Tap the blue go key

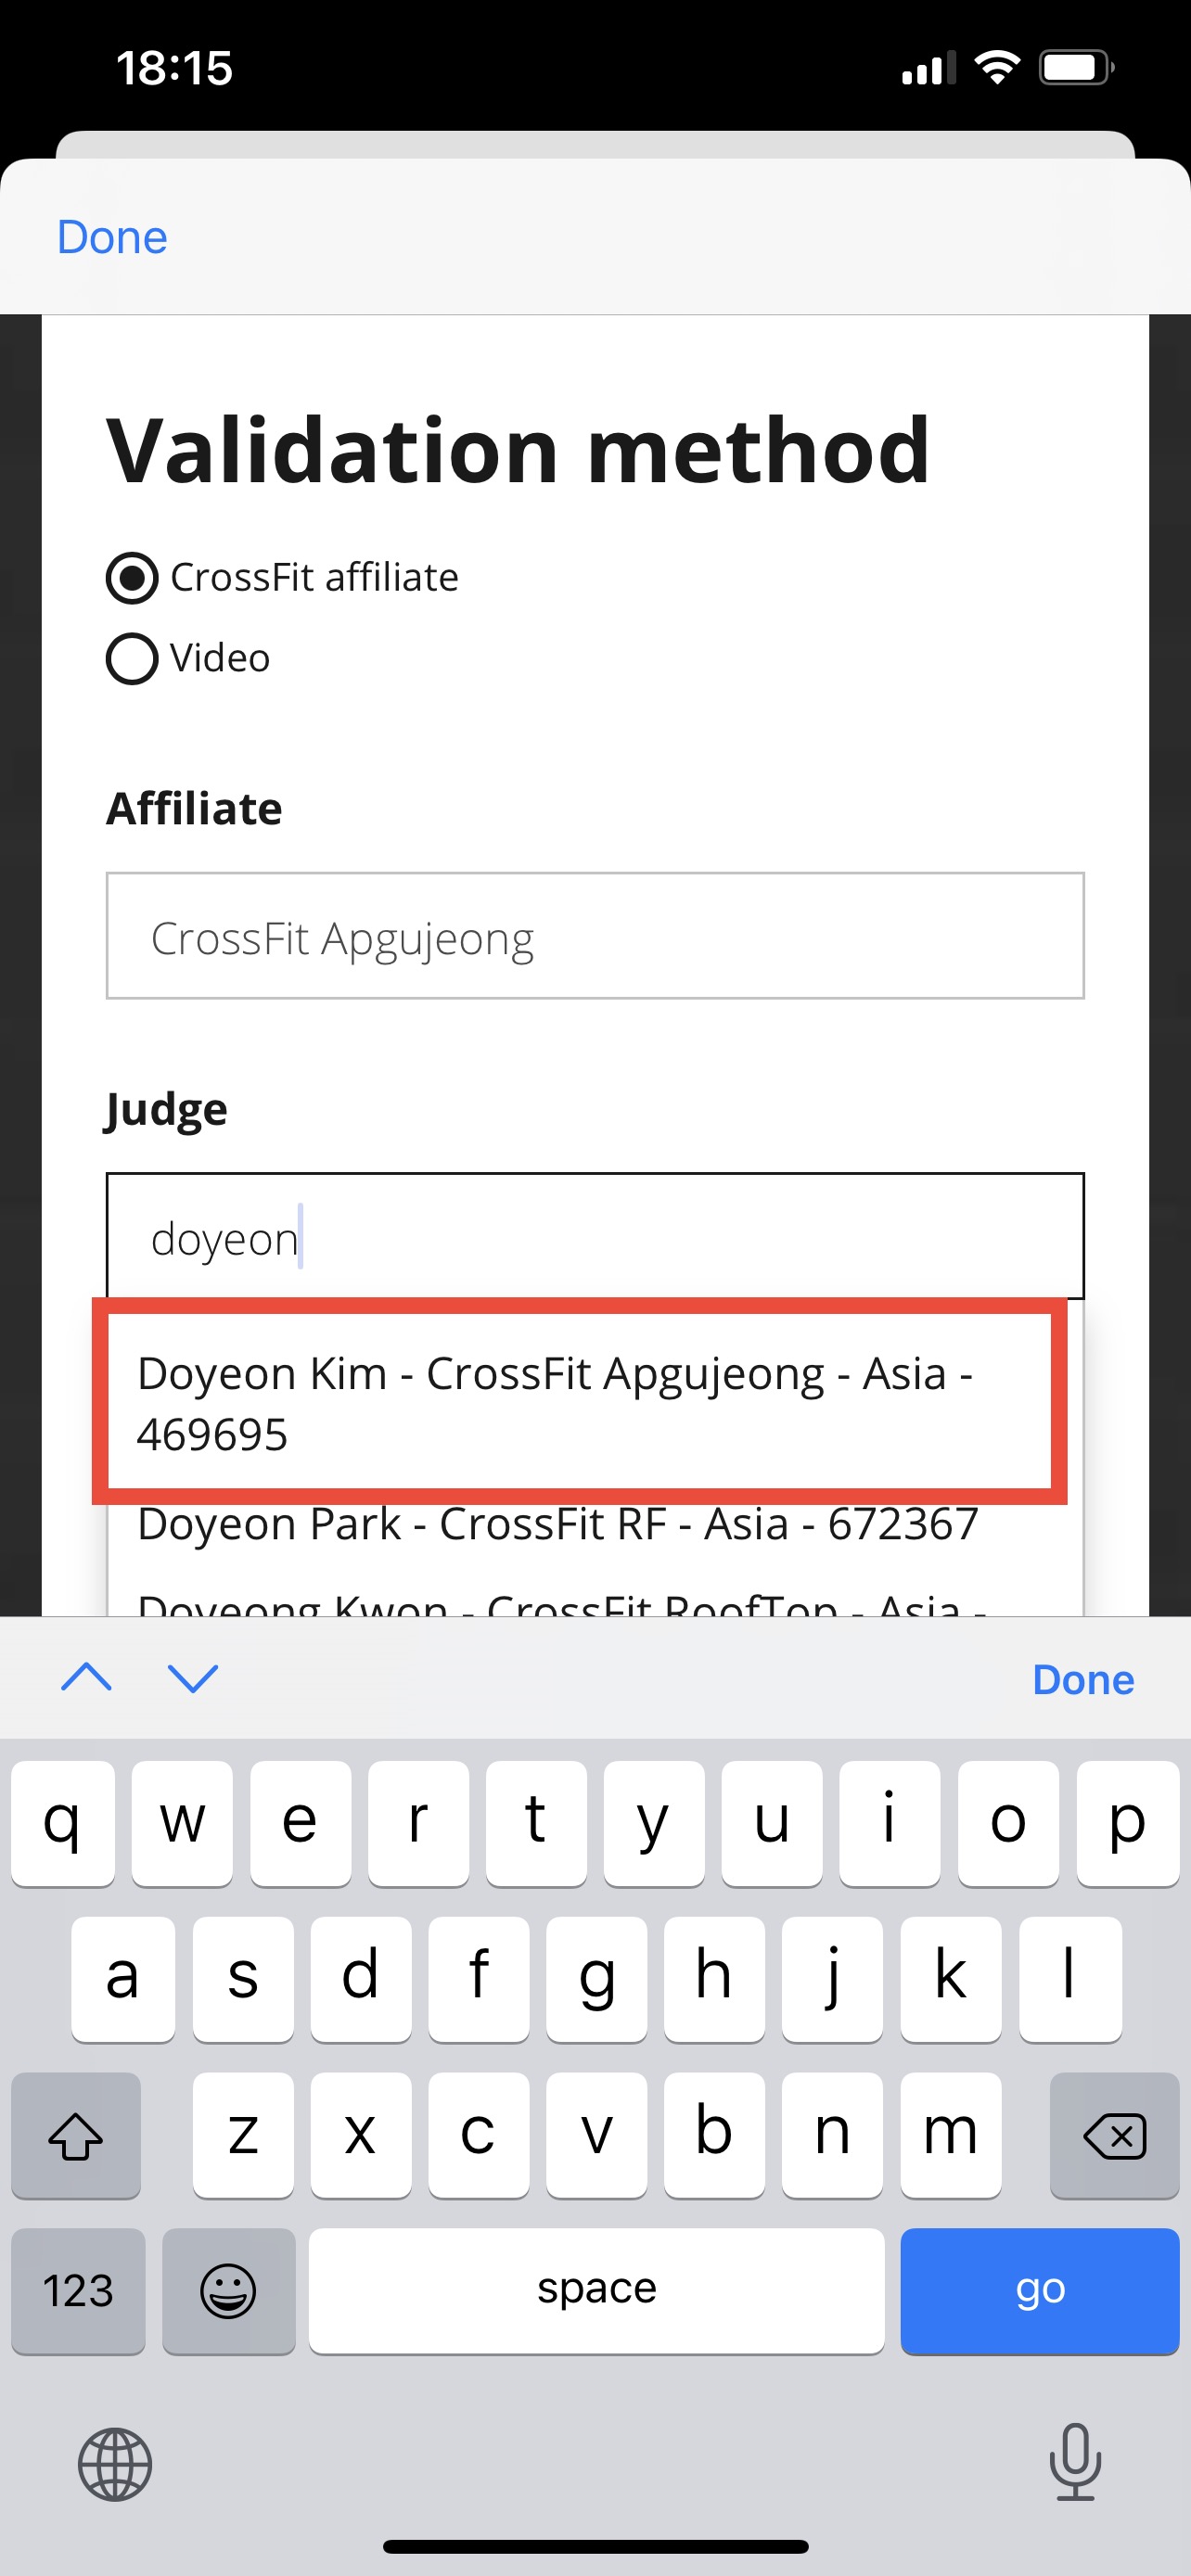(1040, 2290)
